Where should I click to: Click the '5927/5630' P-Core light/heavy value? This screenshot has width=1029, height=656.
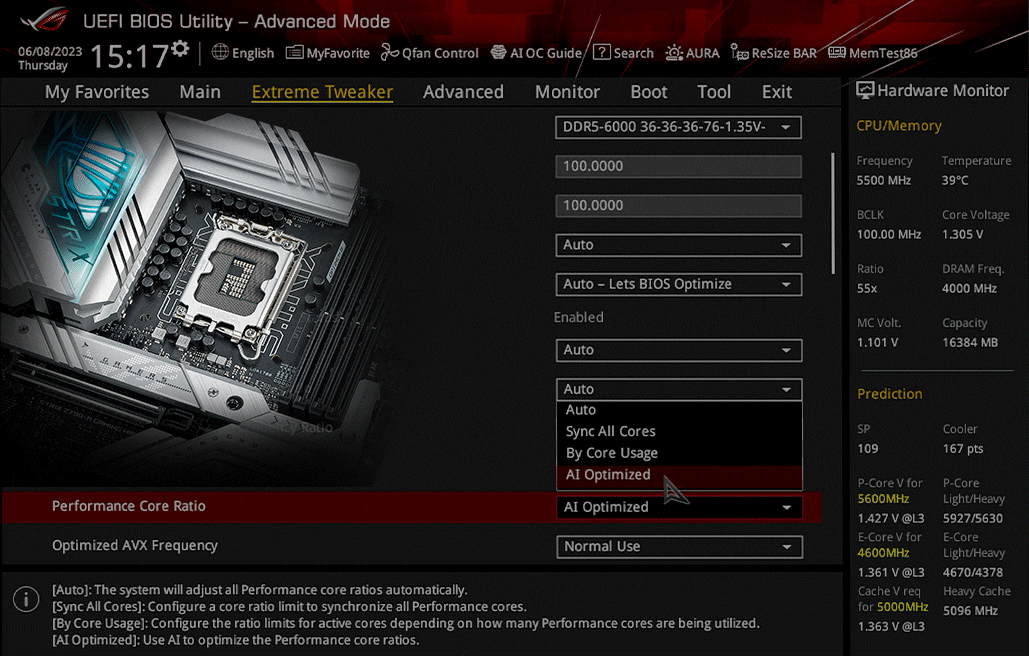point(973,518)
